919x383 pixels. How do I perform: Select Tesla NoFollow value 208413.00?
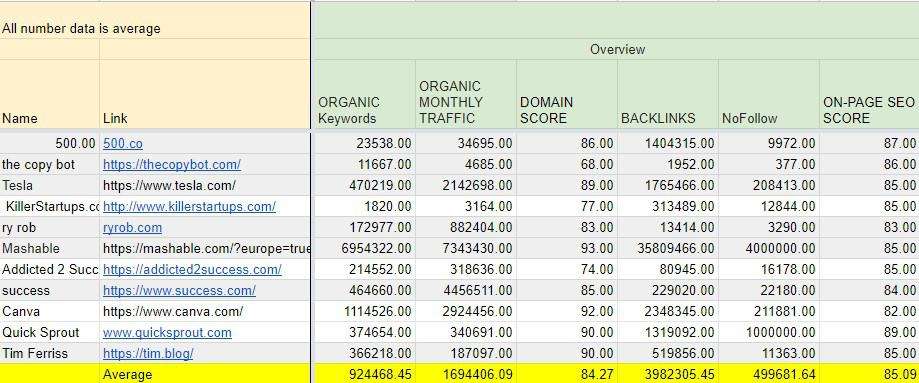769,185
